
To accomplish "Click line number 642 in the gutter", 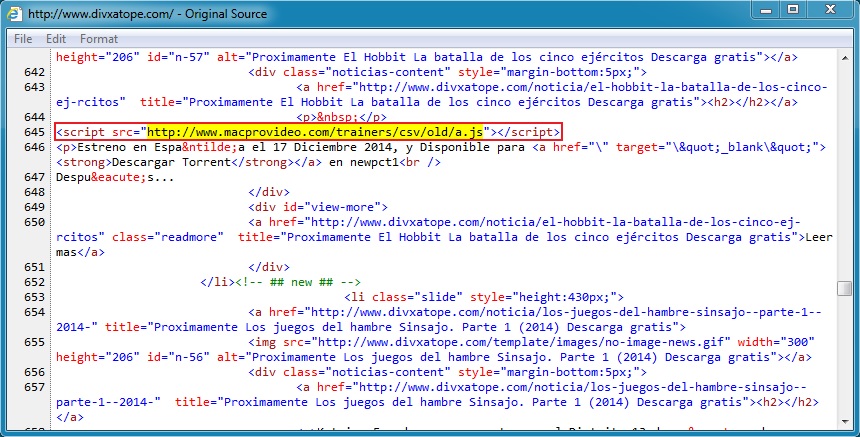I will [x=34, y=72].
